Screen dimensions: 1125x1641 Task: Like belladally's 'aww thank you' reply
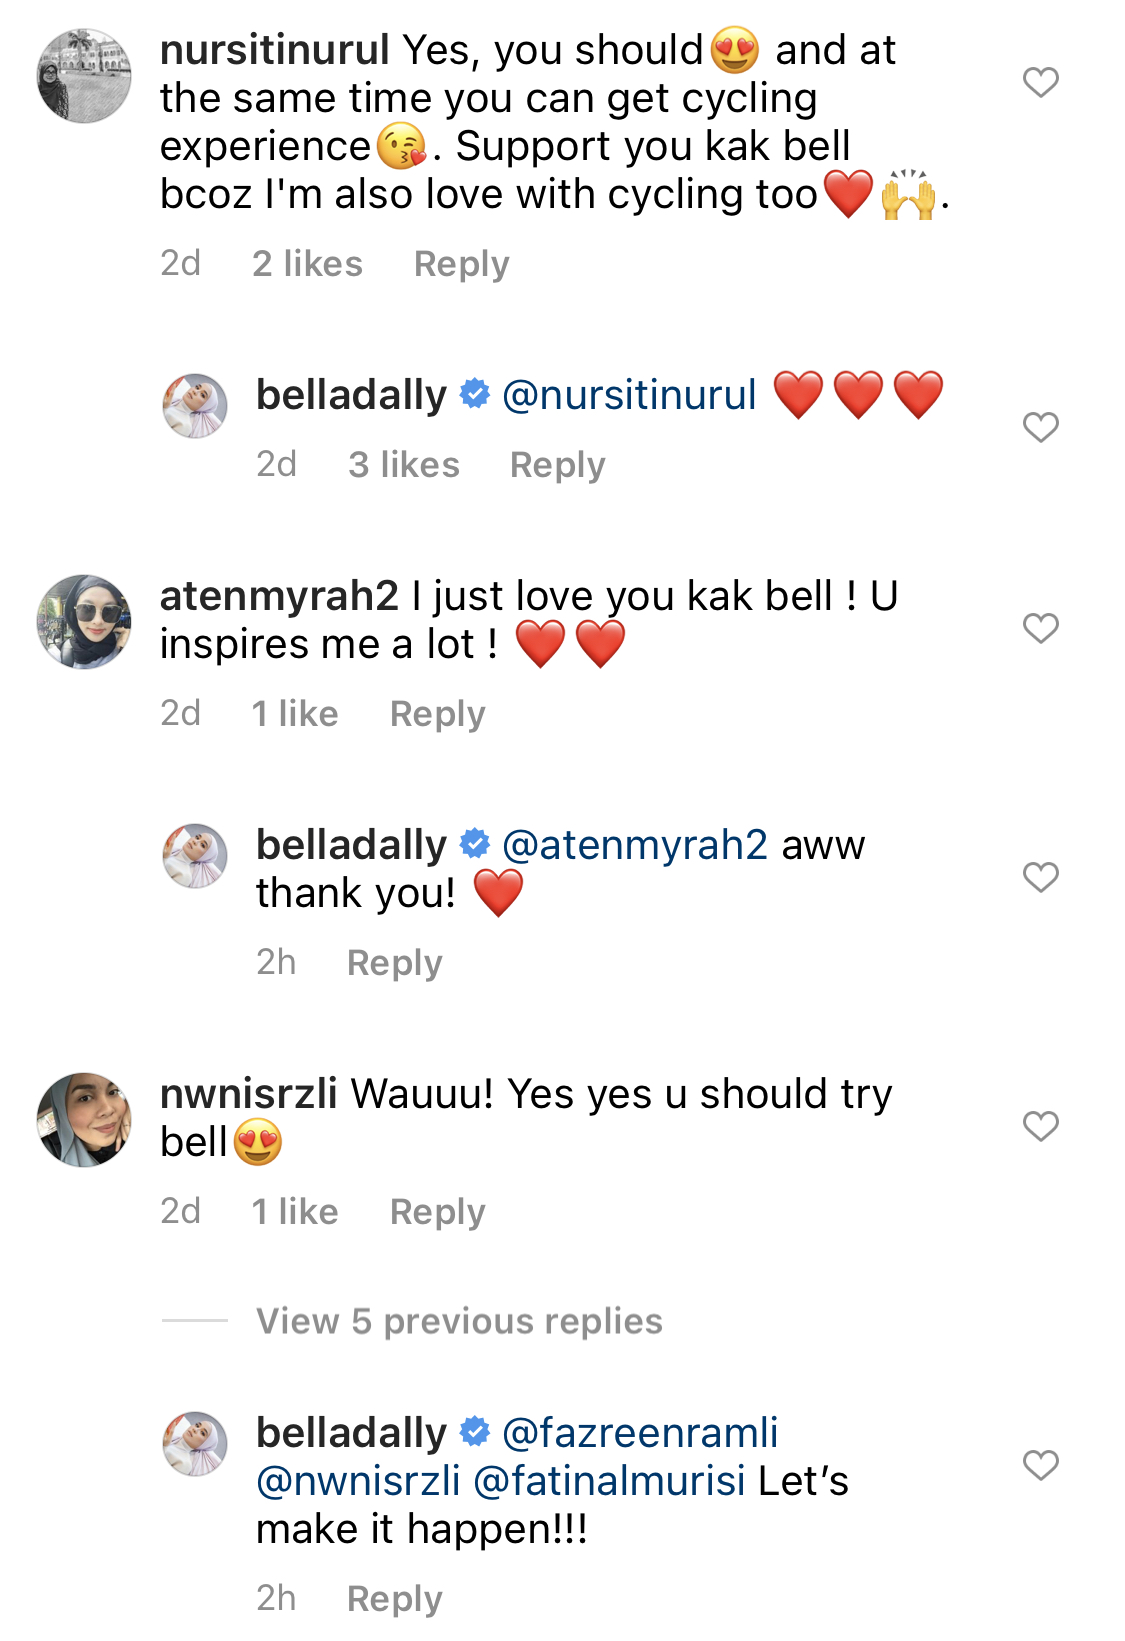click(x=1040, y=877)
